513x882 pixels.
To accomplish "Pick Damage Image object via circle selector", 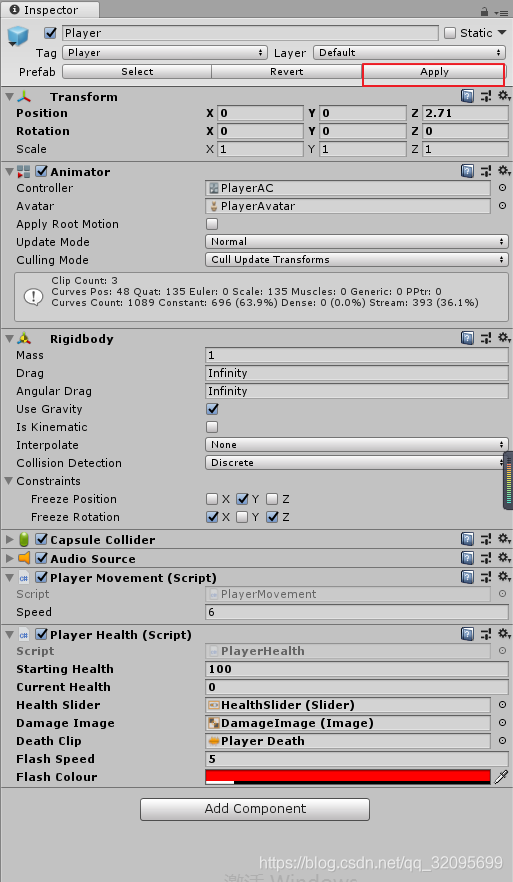I will coord(502,723).
